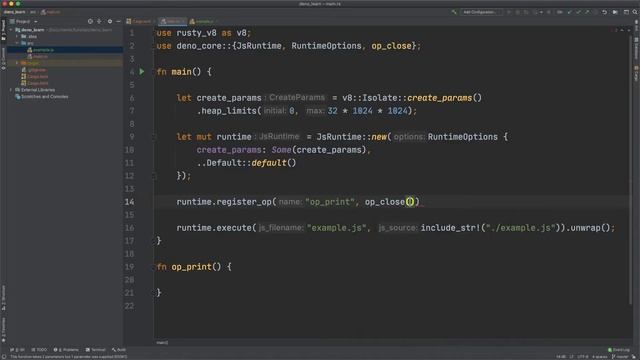640x360 pixels.
Task: Select Scratches and Consoles node
Action: (42, 97)
